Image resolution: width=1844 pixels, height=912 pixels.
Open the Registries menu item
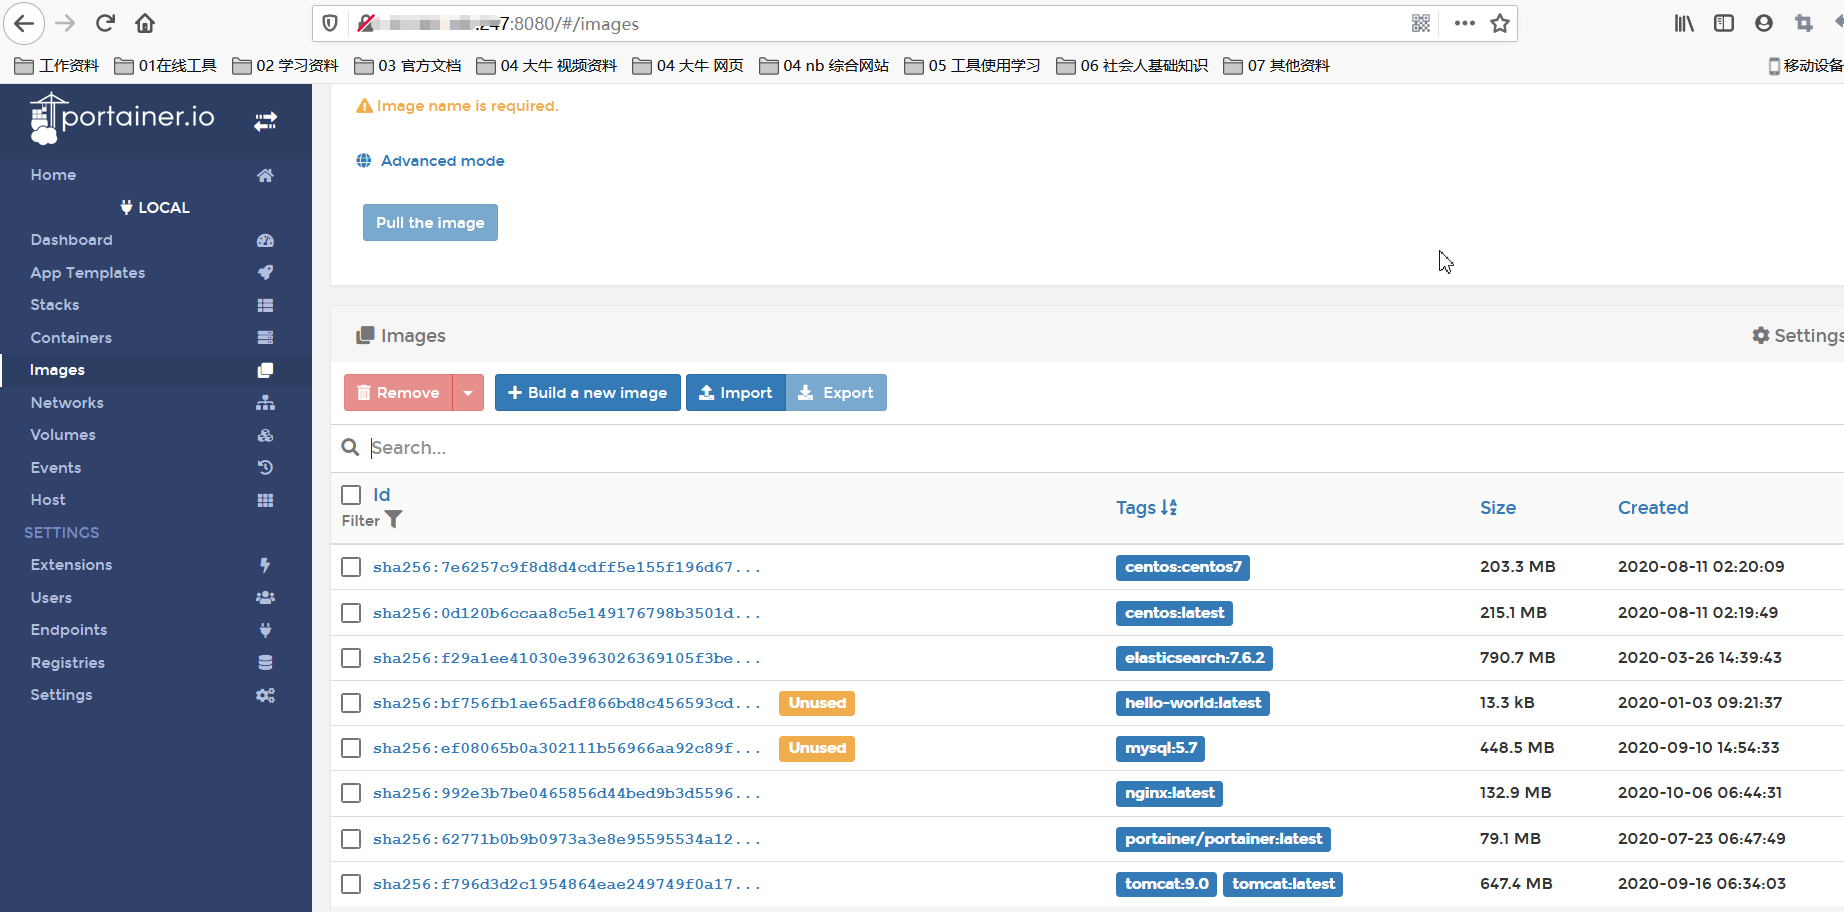(68, 663)
